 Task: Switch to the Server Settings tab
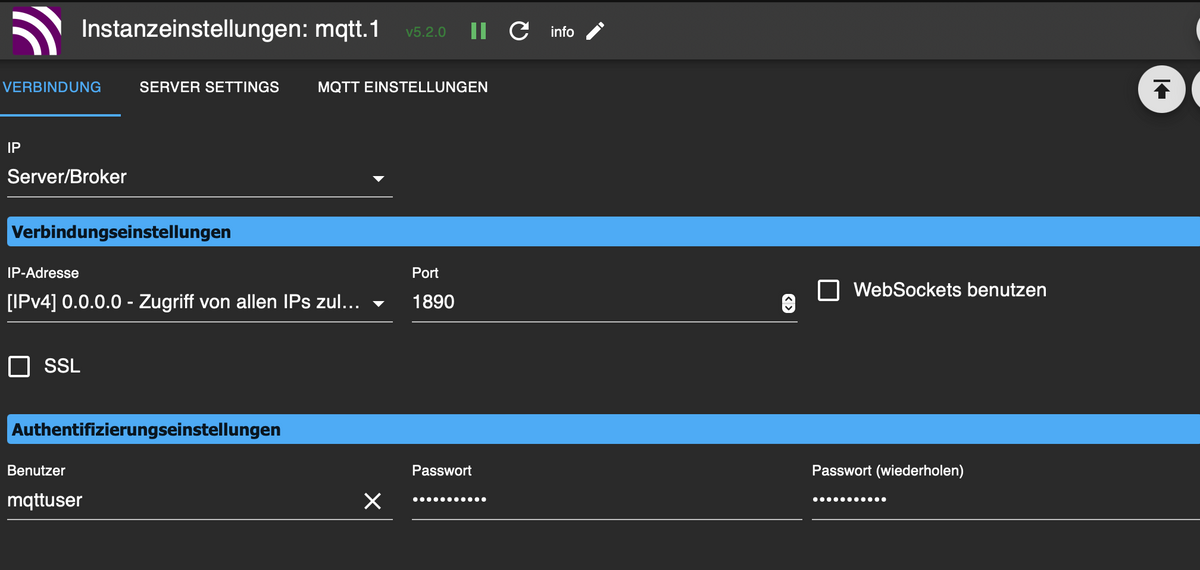pos(209,87)
